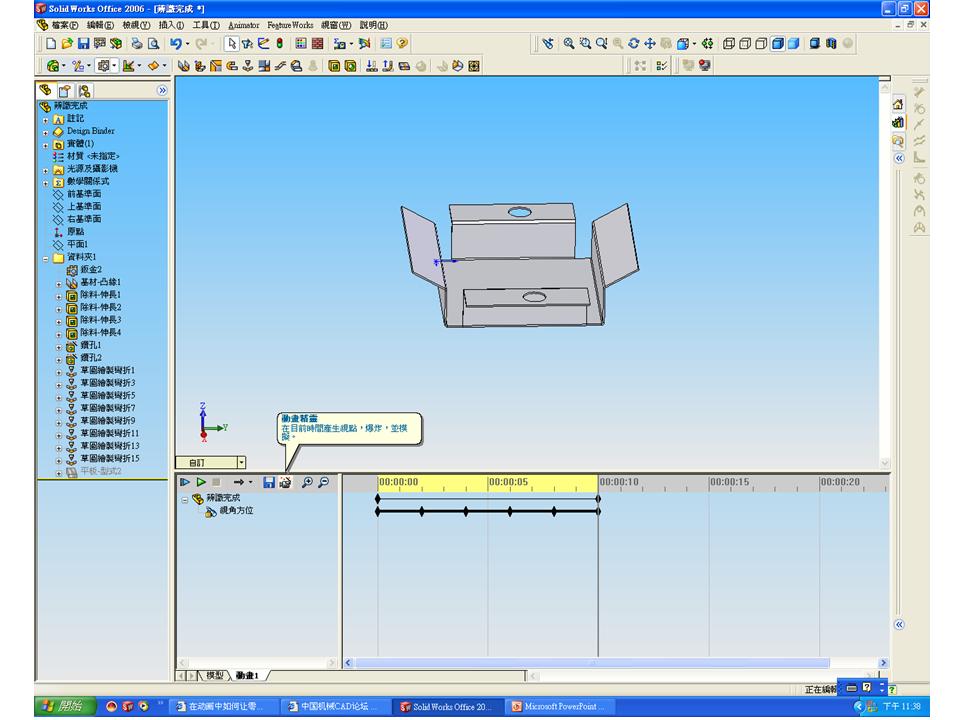Screen dimensions: 960x720
Task: Toggle Shadows in Shaded Mode
Action: (x=815, y=43)
